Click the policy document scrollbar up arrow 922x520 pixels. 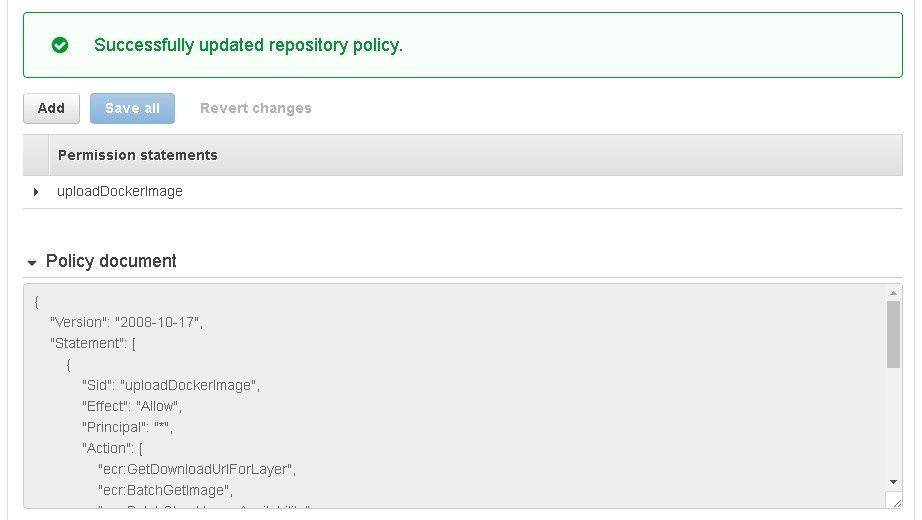[893, 293]
